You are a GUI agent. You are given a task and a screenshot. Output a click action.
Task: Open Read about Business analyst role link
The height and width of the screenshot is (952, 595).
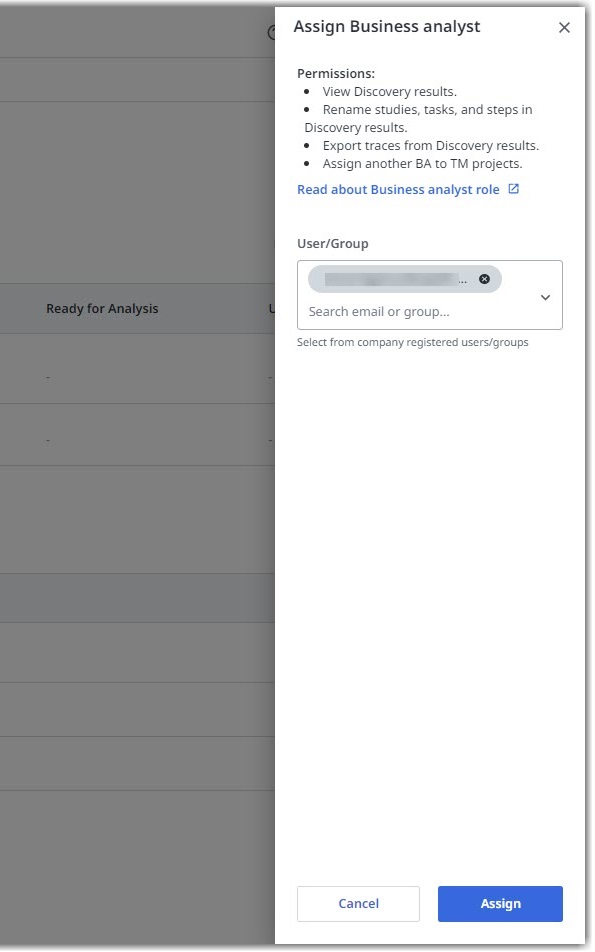coord(398,189)
